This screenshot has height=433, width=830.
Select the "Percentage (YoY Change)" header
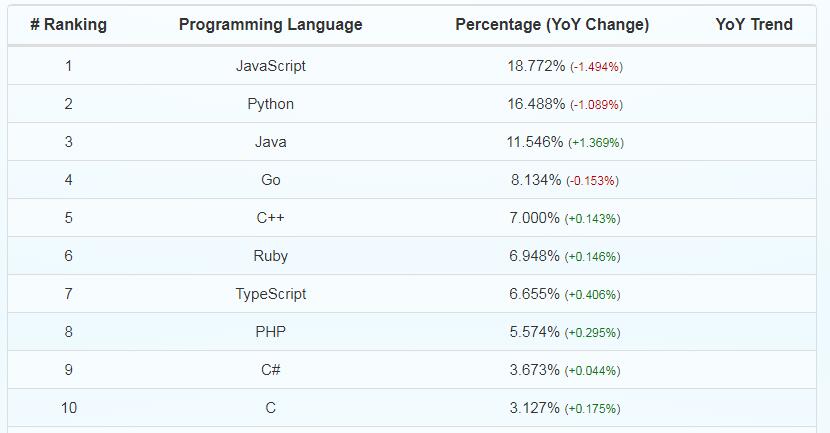(x=552, y=24)
